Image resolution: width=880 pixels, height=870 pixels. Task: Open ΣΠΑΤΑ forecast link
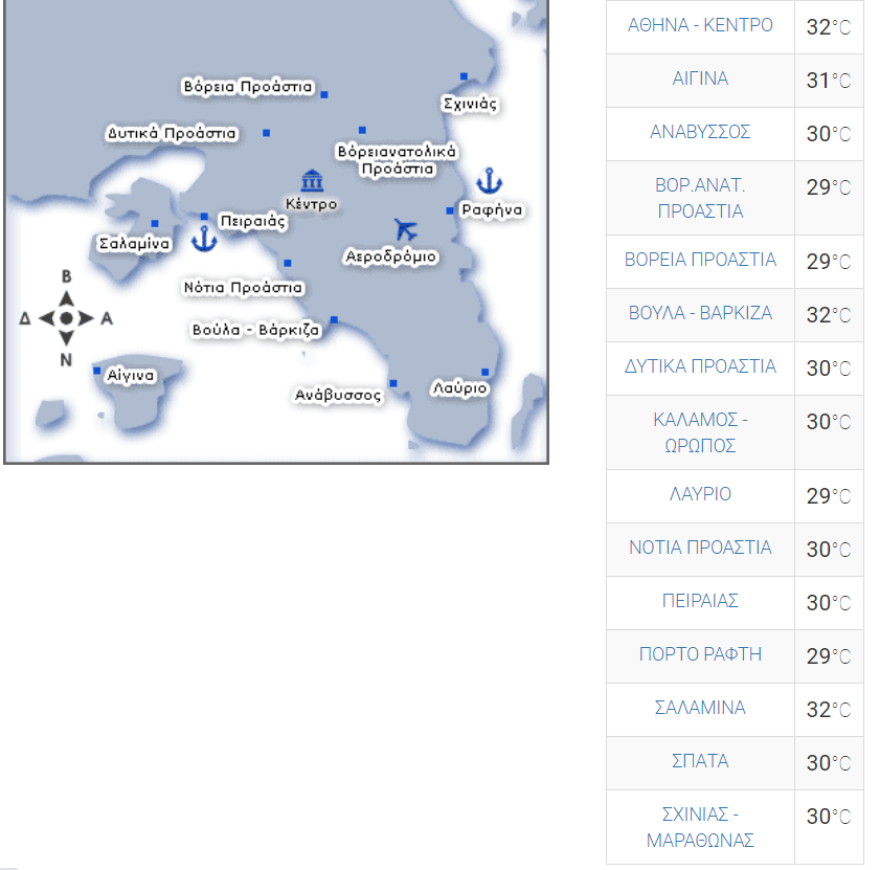[x=700, y=761]
